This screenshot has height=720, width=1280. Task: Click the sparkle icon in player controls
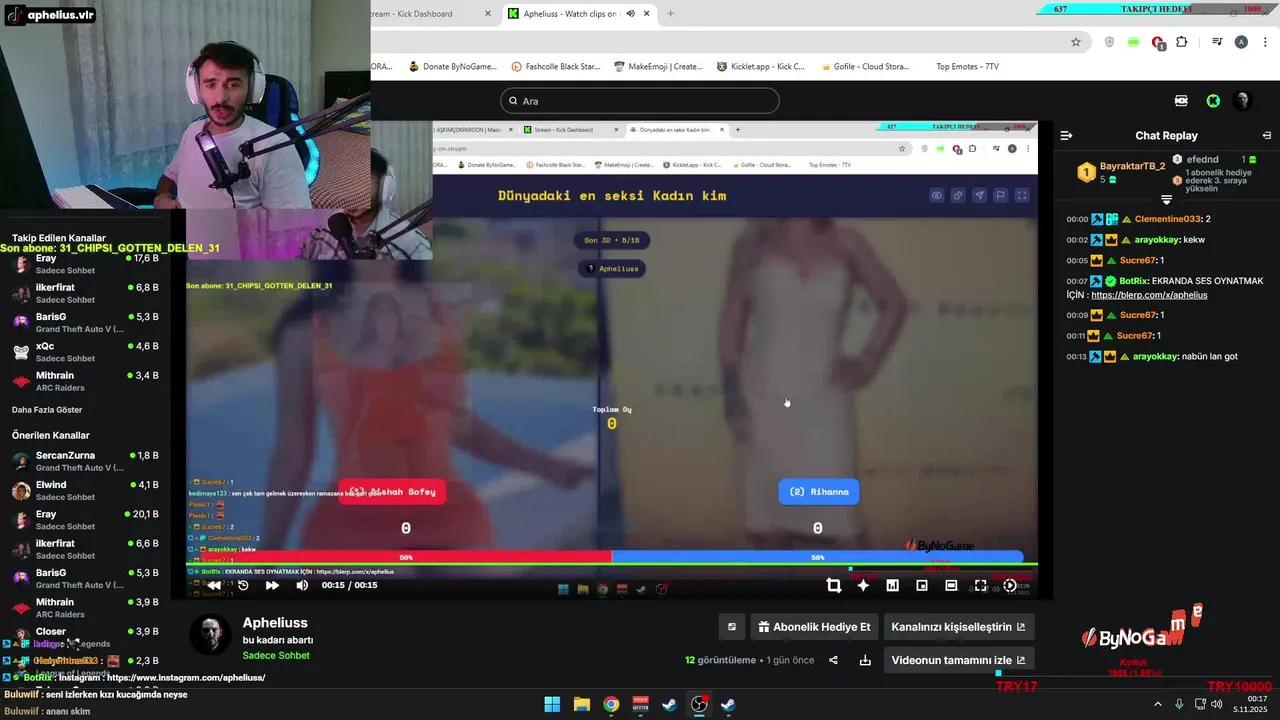point(863,586)
